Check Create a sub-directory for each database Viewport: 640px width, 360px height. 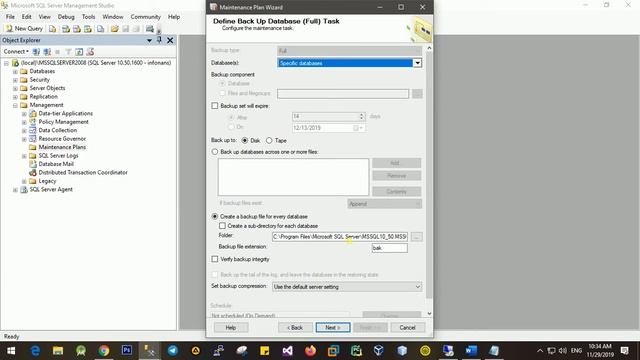pyautogui.click(x=222, y=226)
